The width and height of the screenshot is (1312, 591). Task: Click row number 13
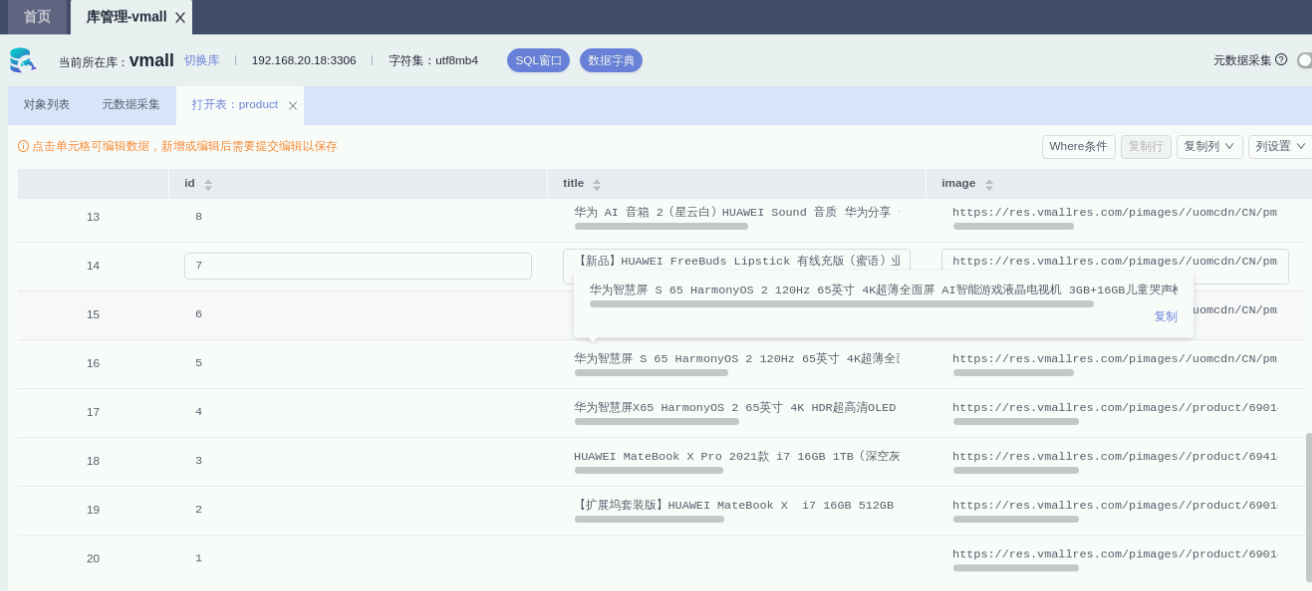pyautogui.click(x=93, y=216)
